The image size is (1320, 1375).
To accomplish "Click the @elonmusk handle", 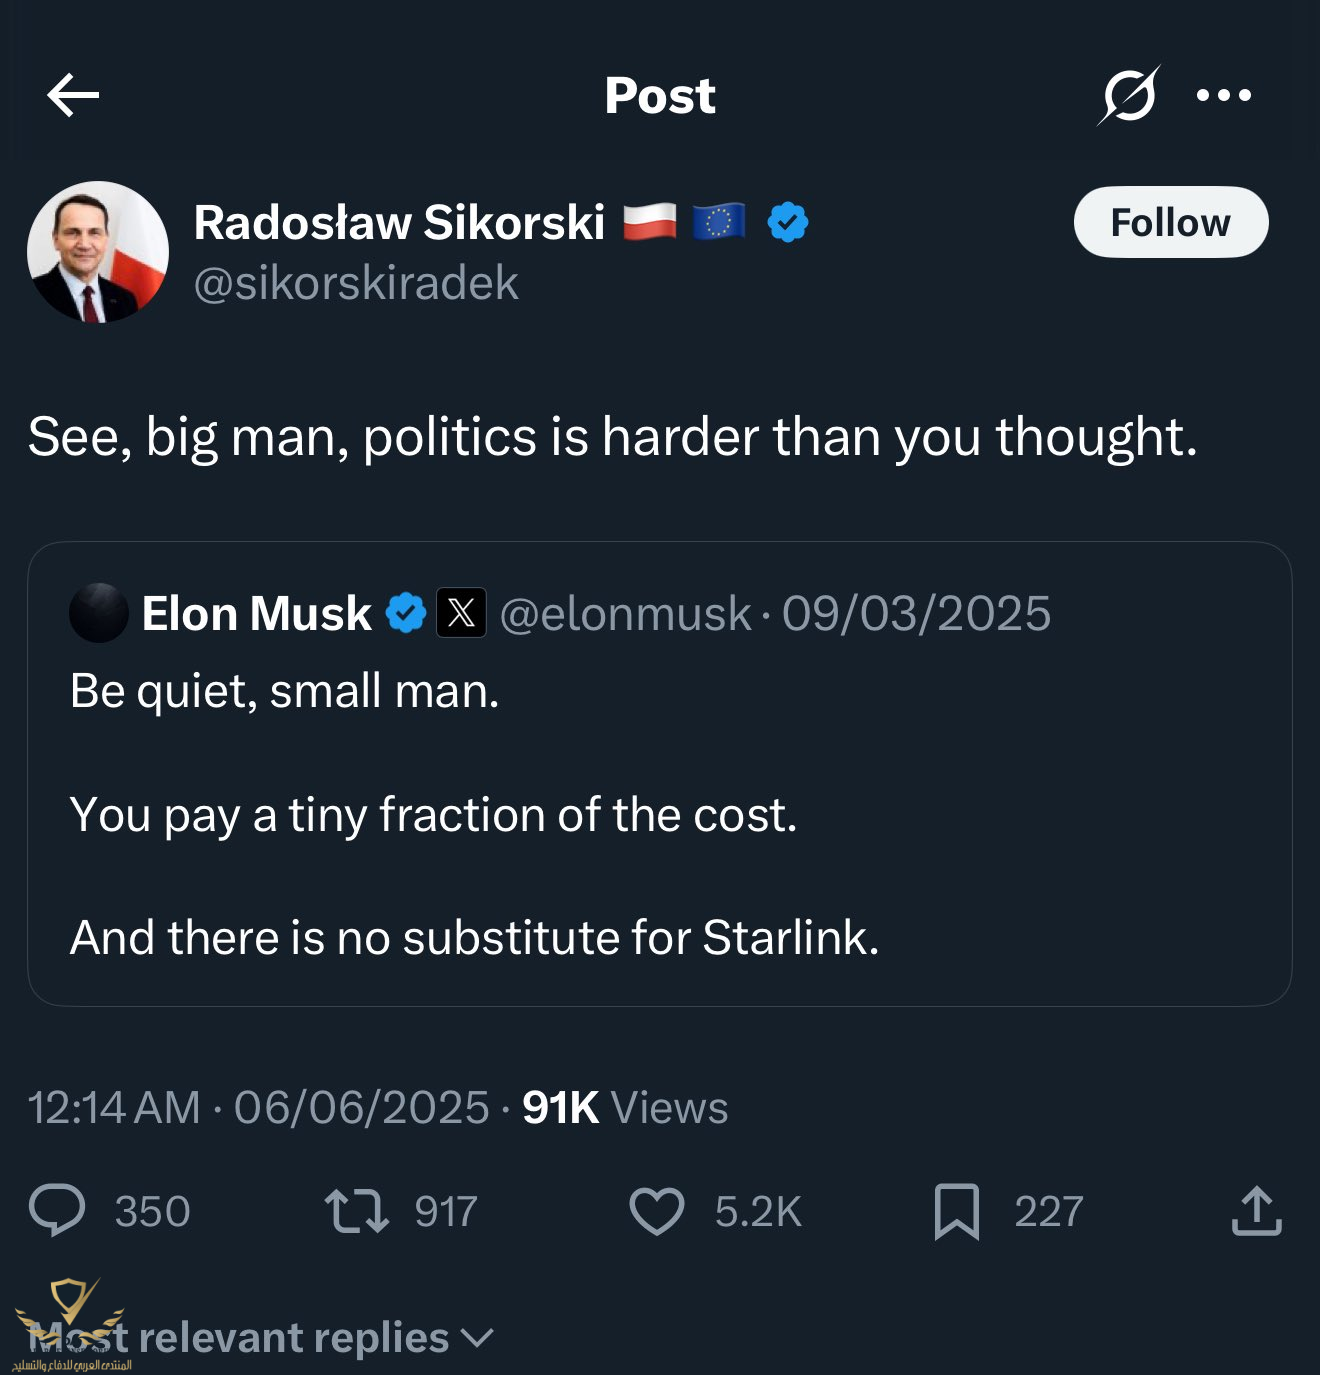I will pyautogui.click(x=625, y=613).
